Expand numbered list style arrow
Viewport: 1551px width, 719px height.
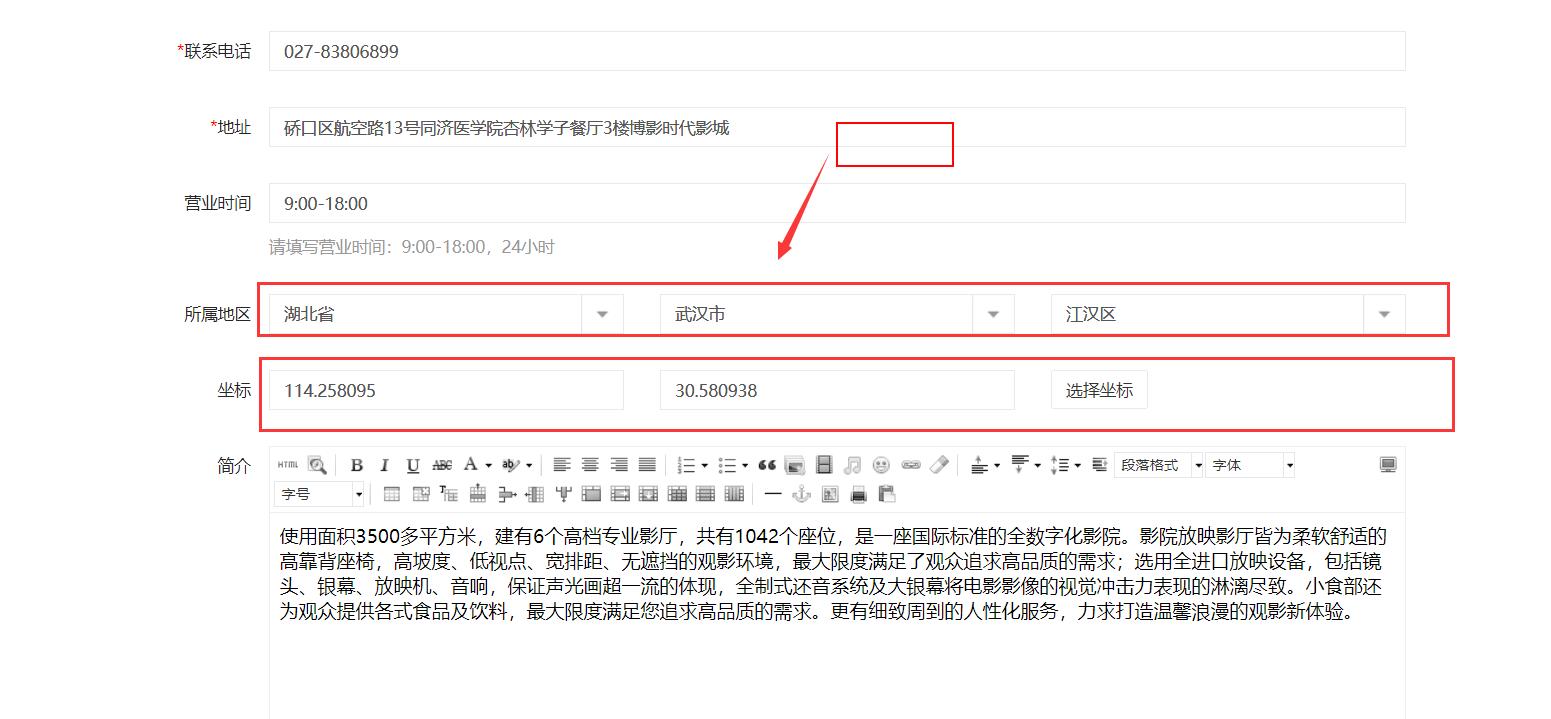point(705,465)
